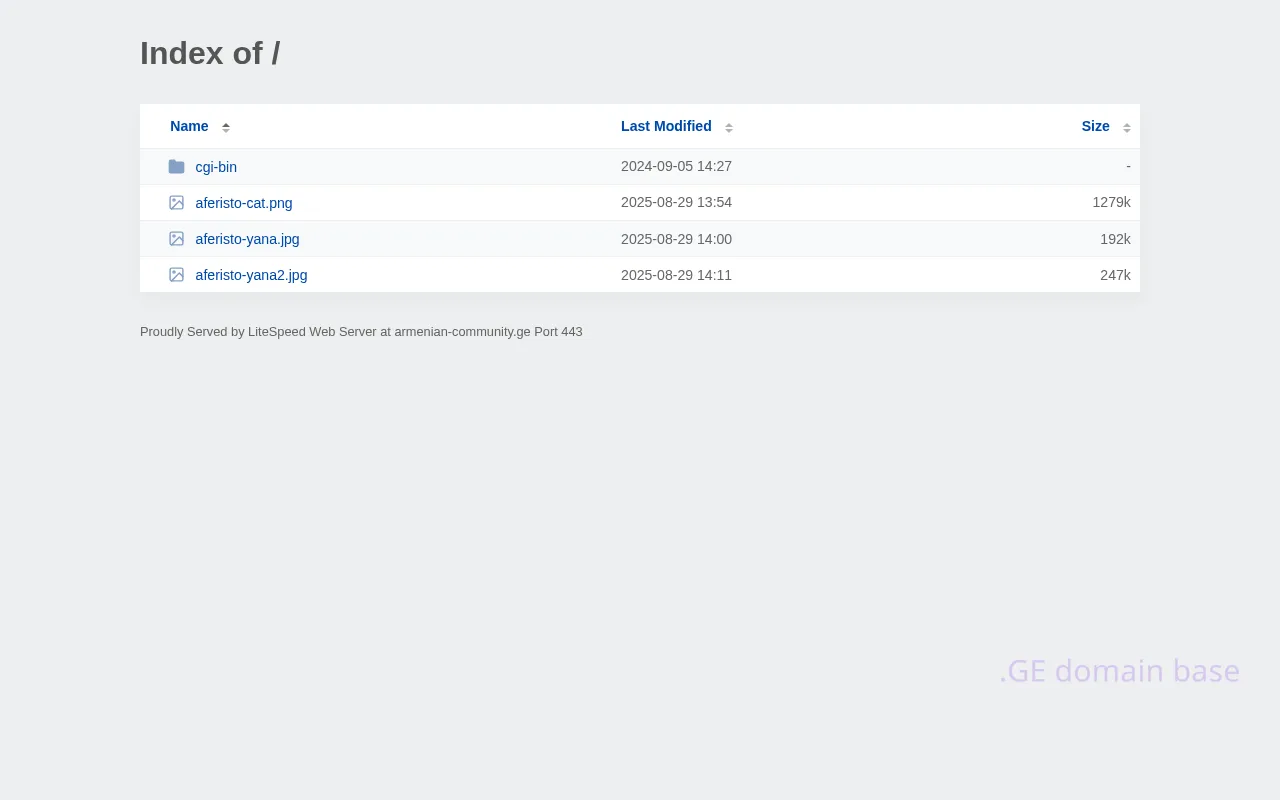Click the ".GE domain base" watermark
Screen dimensions: 1280x800
[x=1119, y=671]
